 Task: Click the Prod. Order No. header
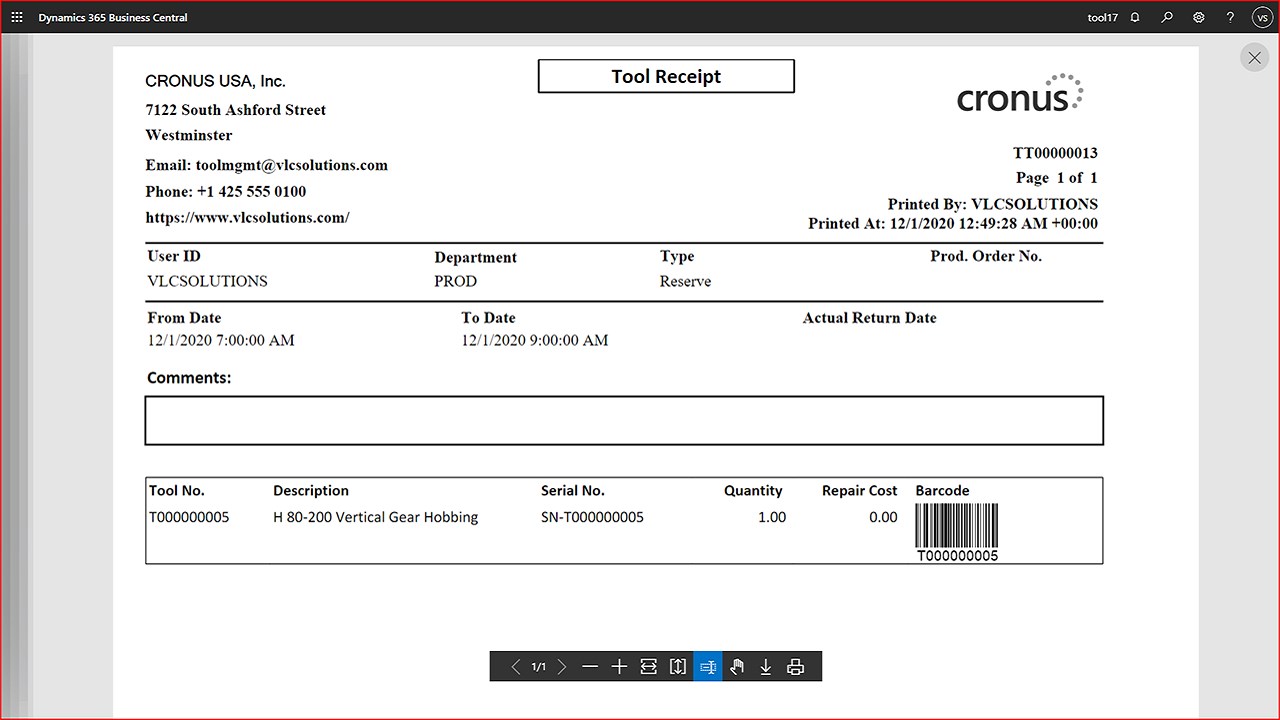coord(986,256)
